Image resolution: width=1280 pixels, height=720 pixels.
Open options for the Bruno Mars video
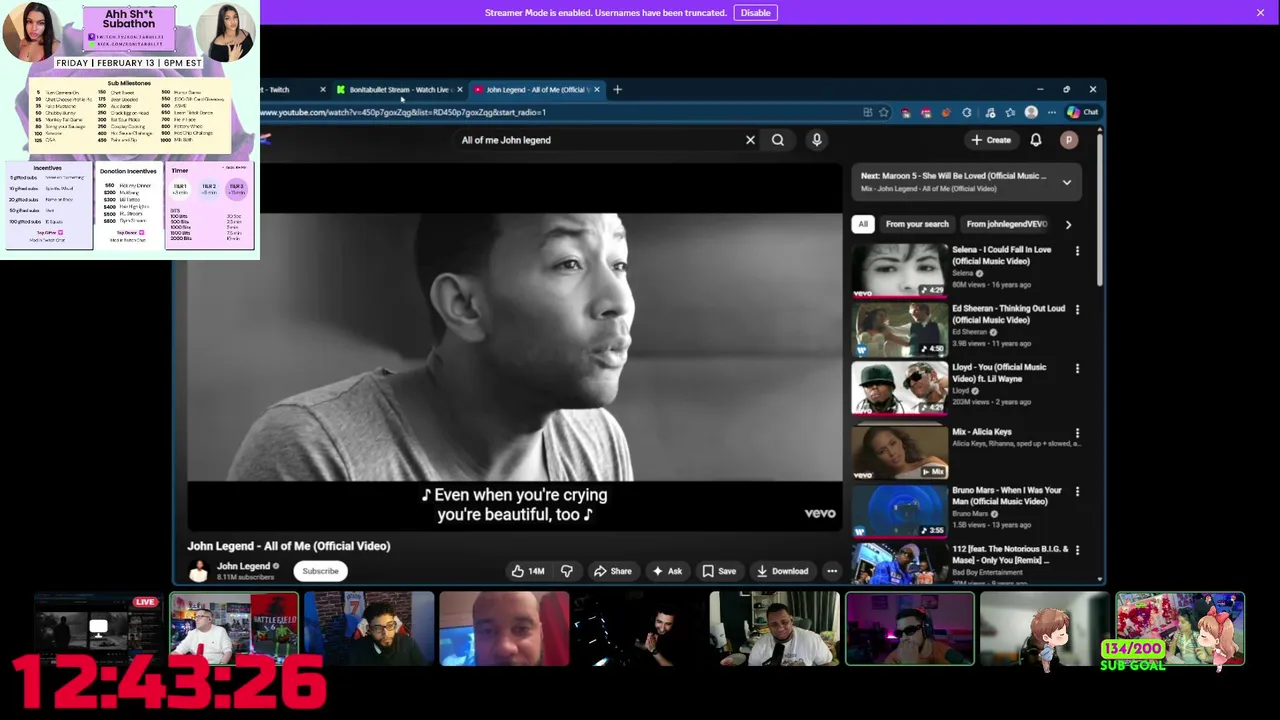click(1077, 491)
